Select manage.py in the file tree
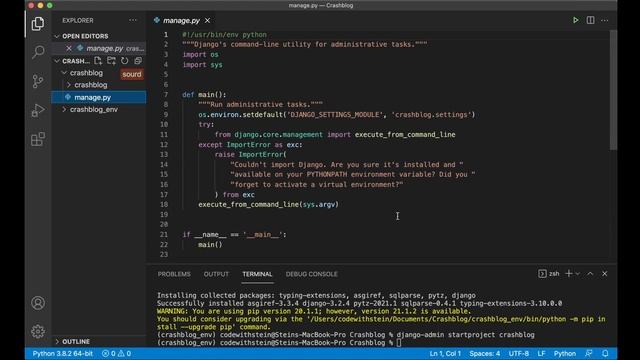 pyautogui.click(x=99, y=97)
